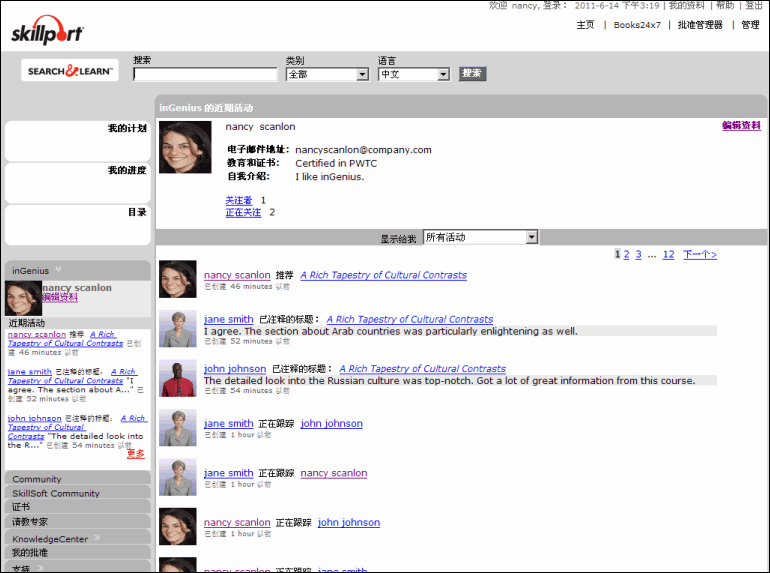Image resolution: width=770 pixels, height=573 pixels.
Task: Open course link in john johnson's annotation
Action: pyautogui.click(x=422, y=369)
